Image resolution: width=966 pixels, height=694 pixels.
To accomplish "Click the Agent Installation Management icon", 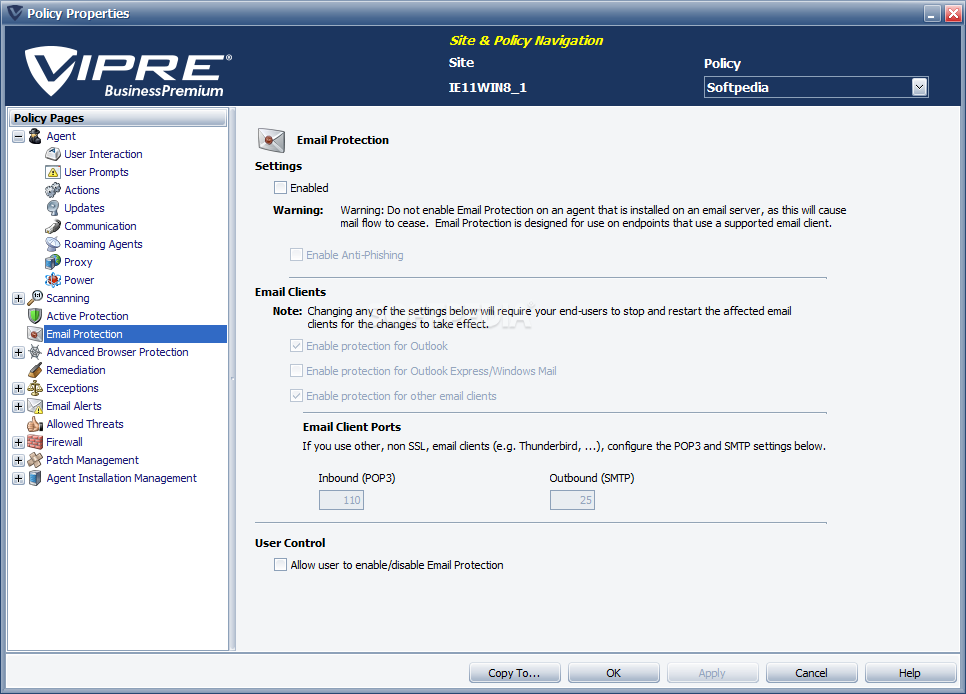I will (x=35, y=478).
